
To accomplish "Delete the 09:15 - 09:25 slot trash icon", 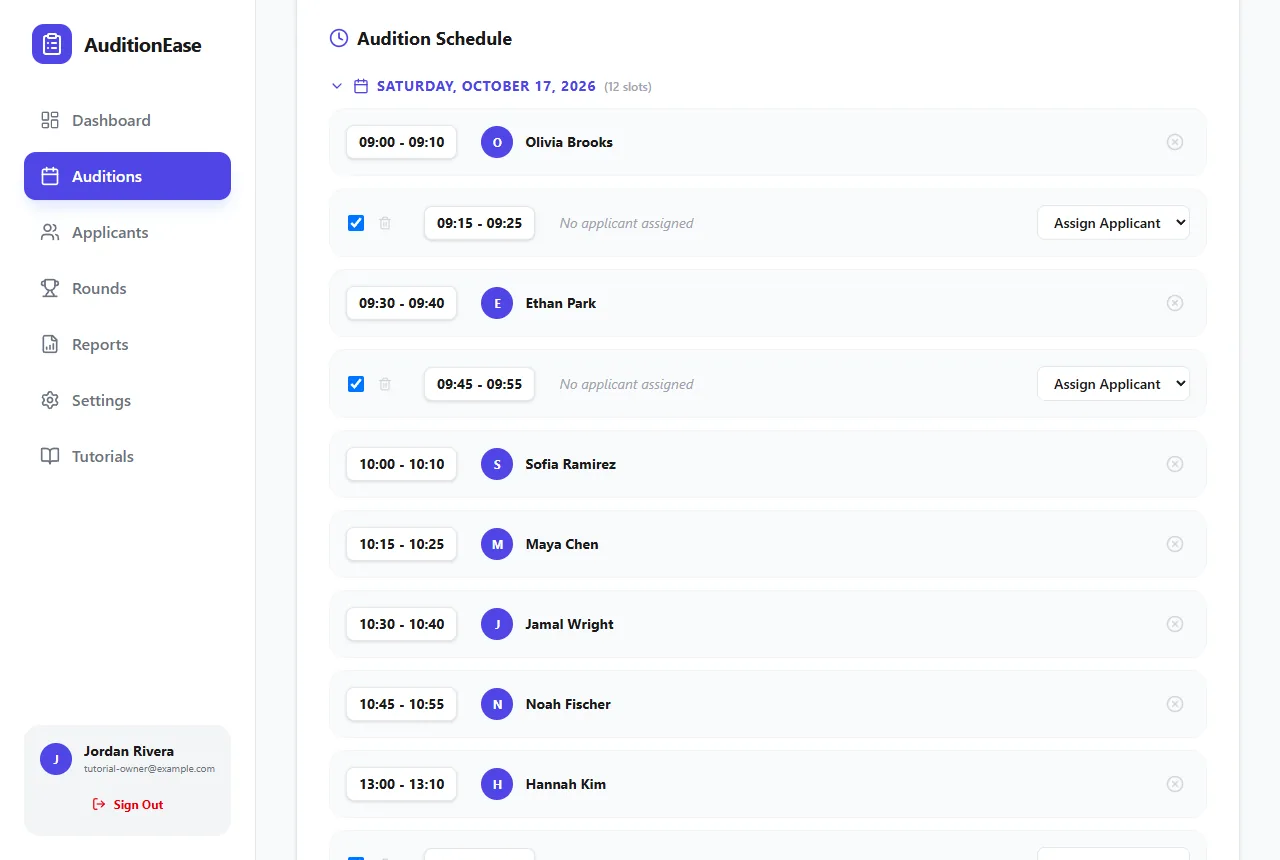I will tap(385, 223).
